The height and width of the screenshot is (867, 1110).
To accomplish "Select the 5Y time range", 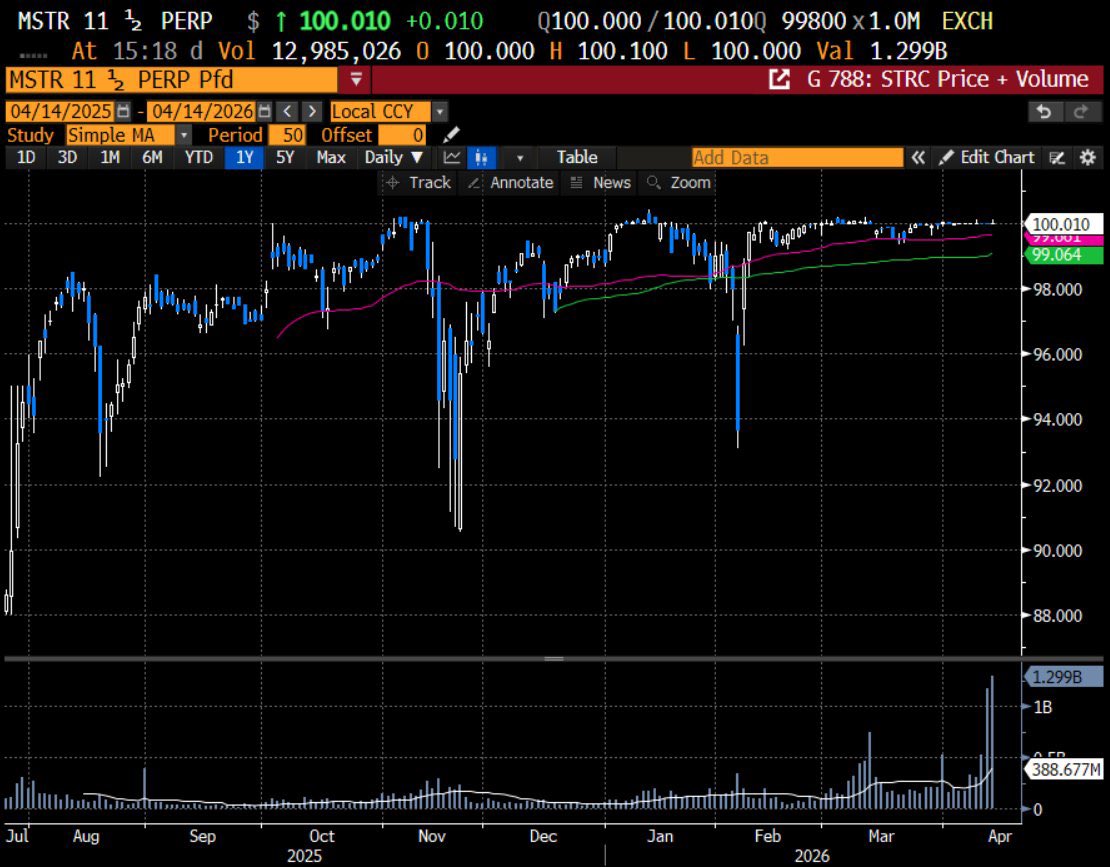I will (x=285, y=158).
